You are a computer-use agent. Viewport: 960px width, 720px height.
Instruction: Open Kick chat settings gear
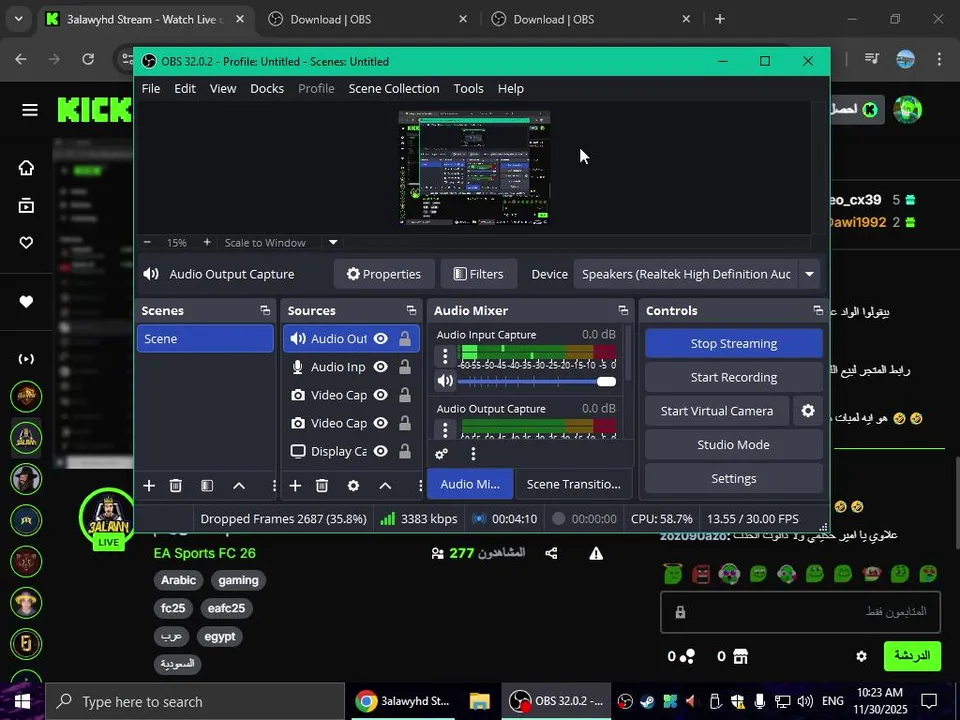[x=861, y=656]
